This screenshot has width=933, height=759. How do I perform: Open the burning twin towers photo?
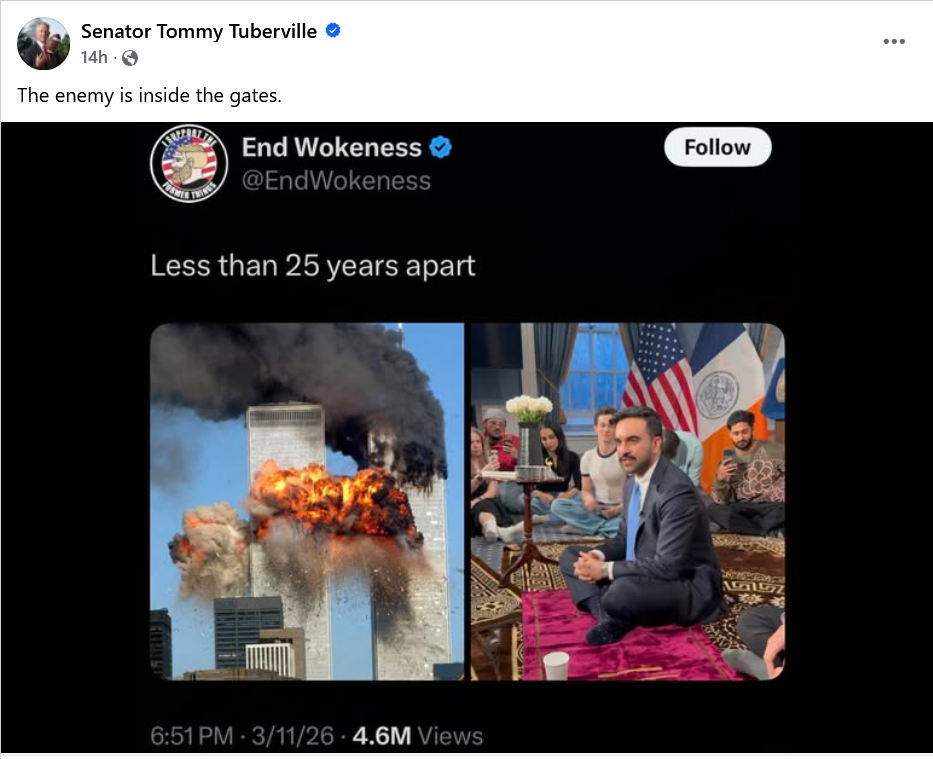click(307, 501)
